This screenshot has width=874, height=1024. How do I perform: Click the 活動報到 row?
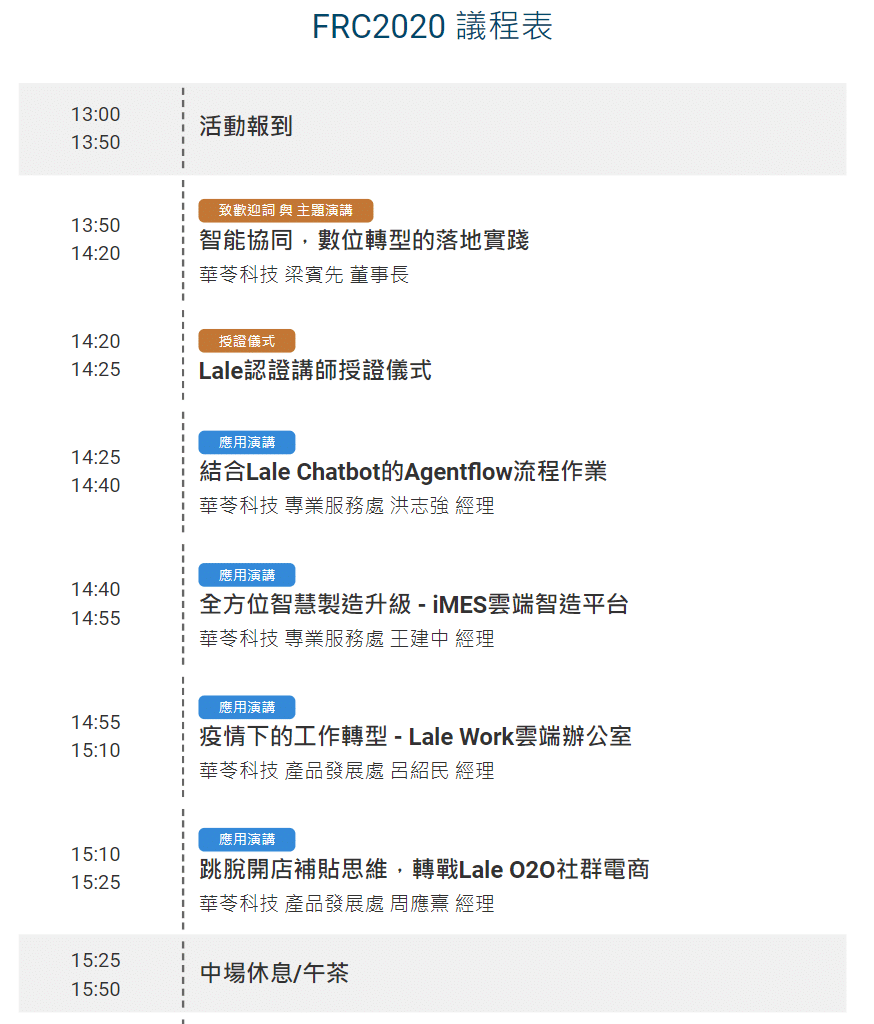point(432,129)
